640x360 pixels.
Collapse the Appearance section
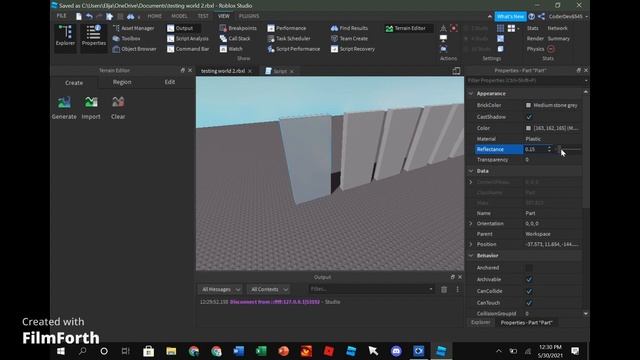[x=471, y=93]
